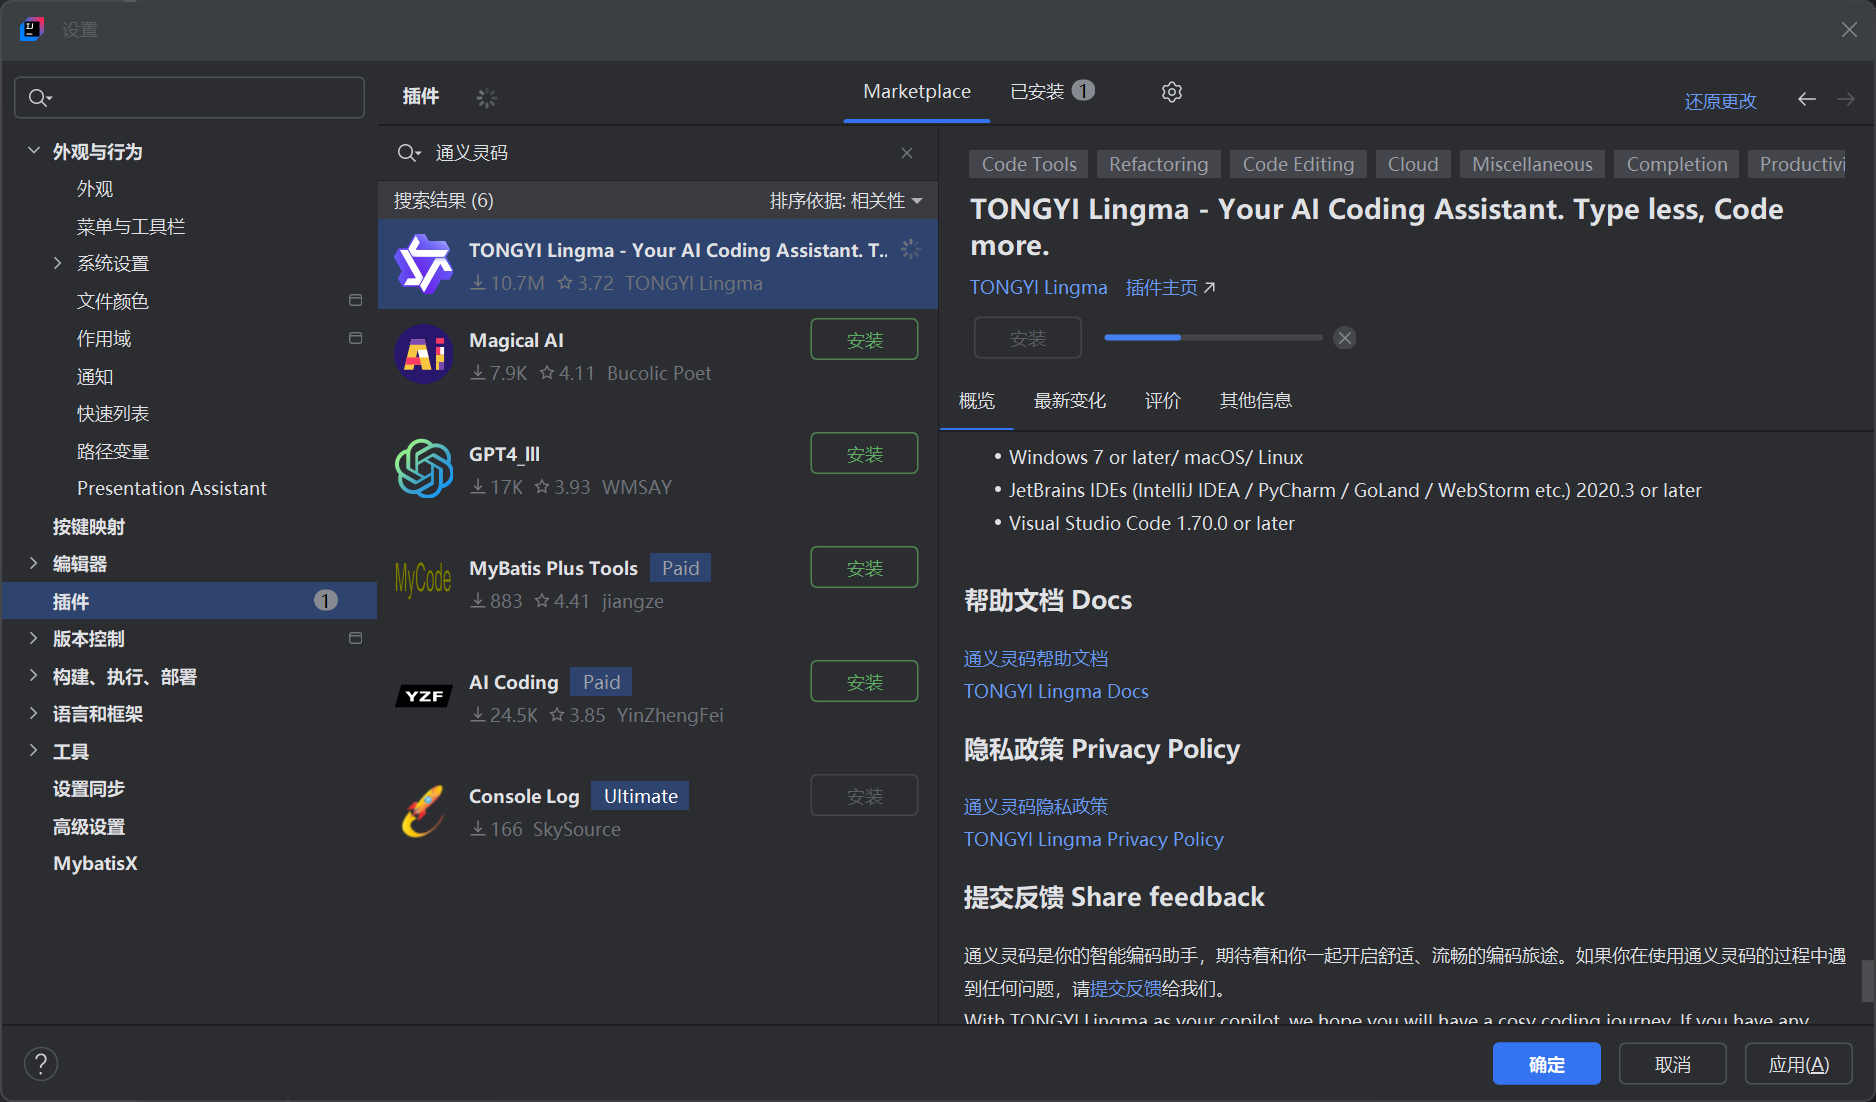
Task: Open the 通义灵码帮助文档 link
Action: (x=1035, y=659)
